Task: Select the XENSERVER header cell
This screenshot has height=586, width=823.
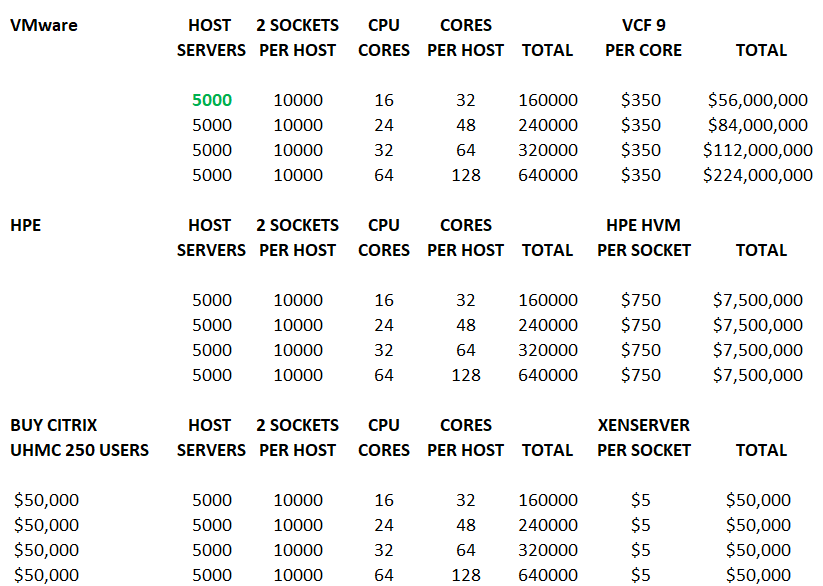Action: pos(643,425)
